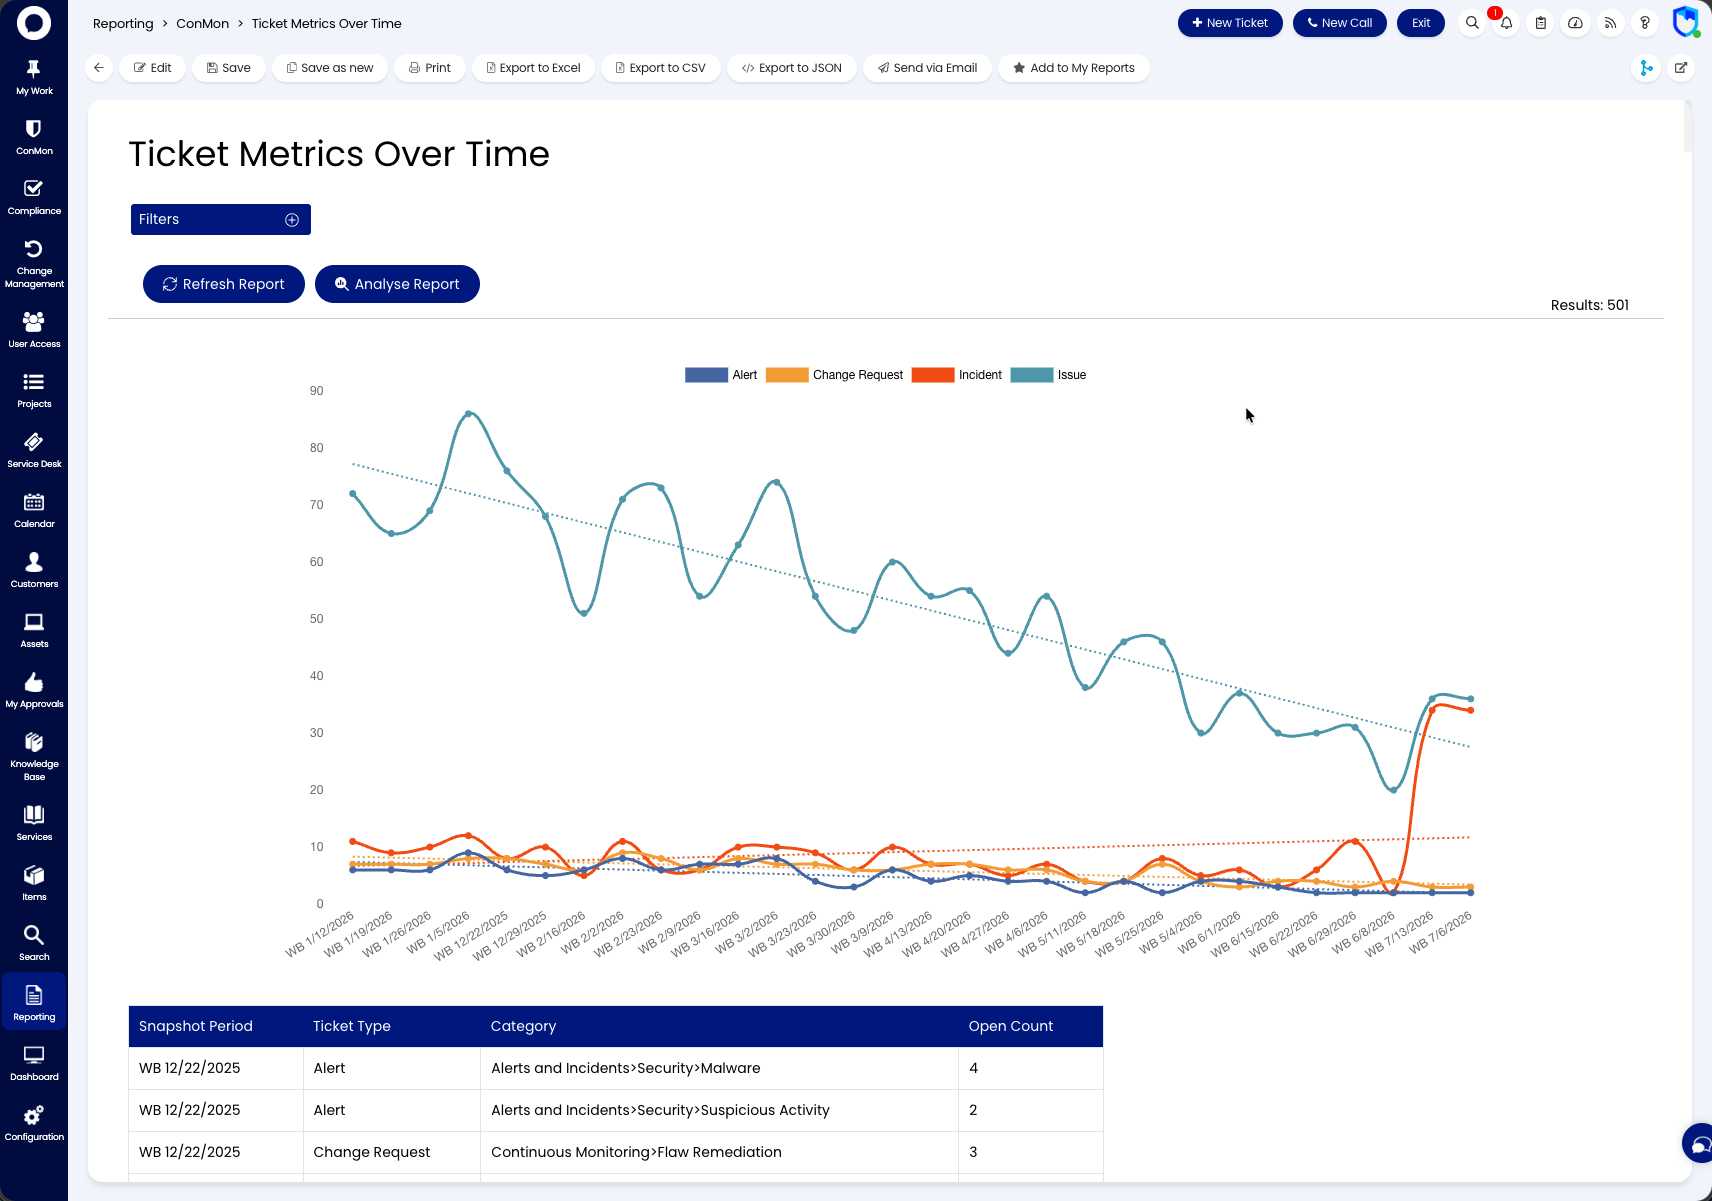
Task: Click New Call button
Action: pyautogui.click(x=1340, y=23)
